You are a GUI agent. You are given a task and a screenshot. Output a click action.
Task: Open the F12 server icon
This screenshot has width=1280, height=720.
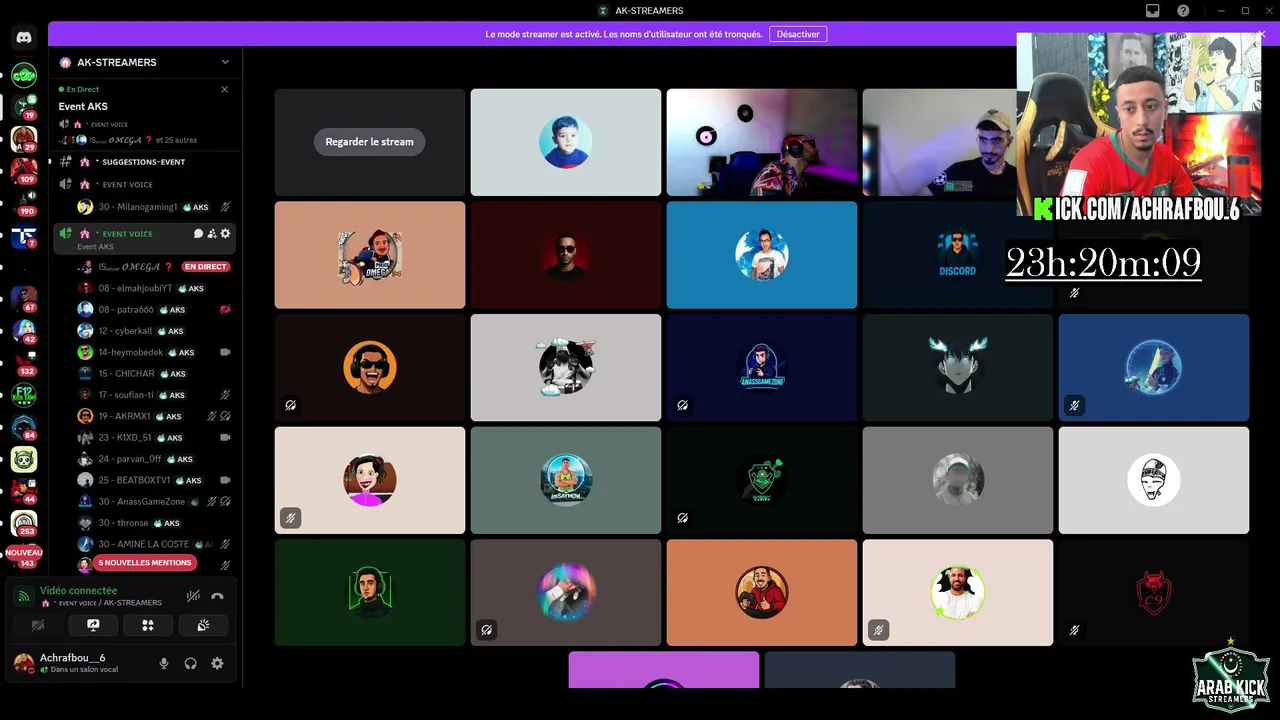coord(24,395)
